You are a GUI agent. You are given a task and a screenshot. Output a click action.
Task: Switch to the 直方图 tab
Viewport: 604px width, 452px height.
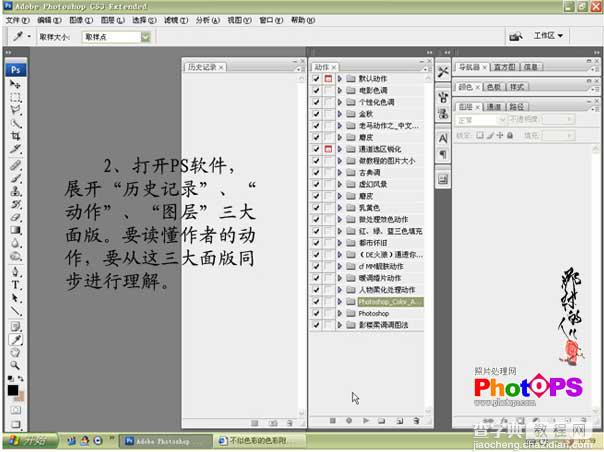tap(505, 67)
